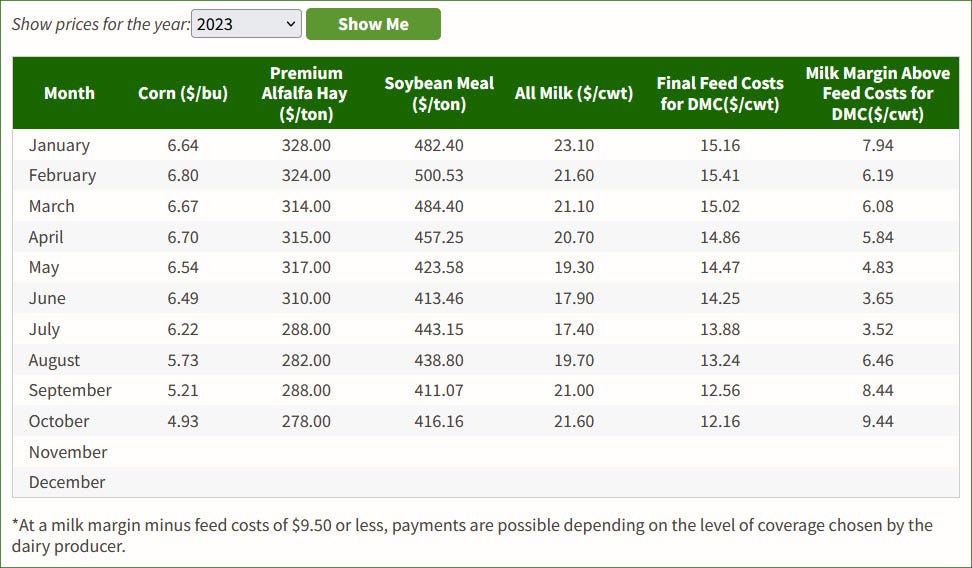Click the November row label
Image resolution: width=972 pixels, height=568 pixels.
[x=68, y=452]
